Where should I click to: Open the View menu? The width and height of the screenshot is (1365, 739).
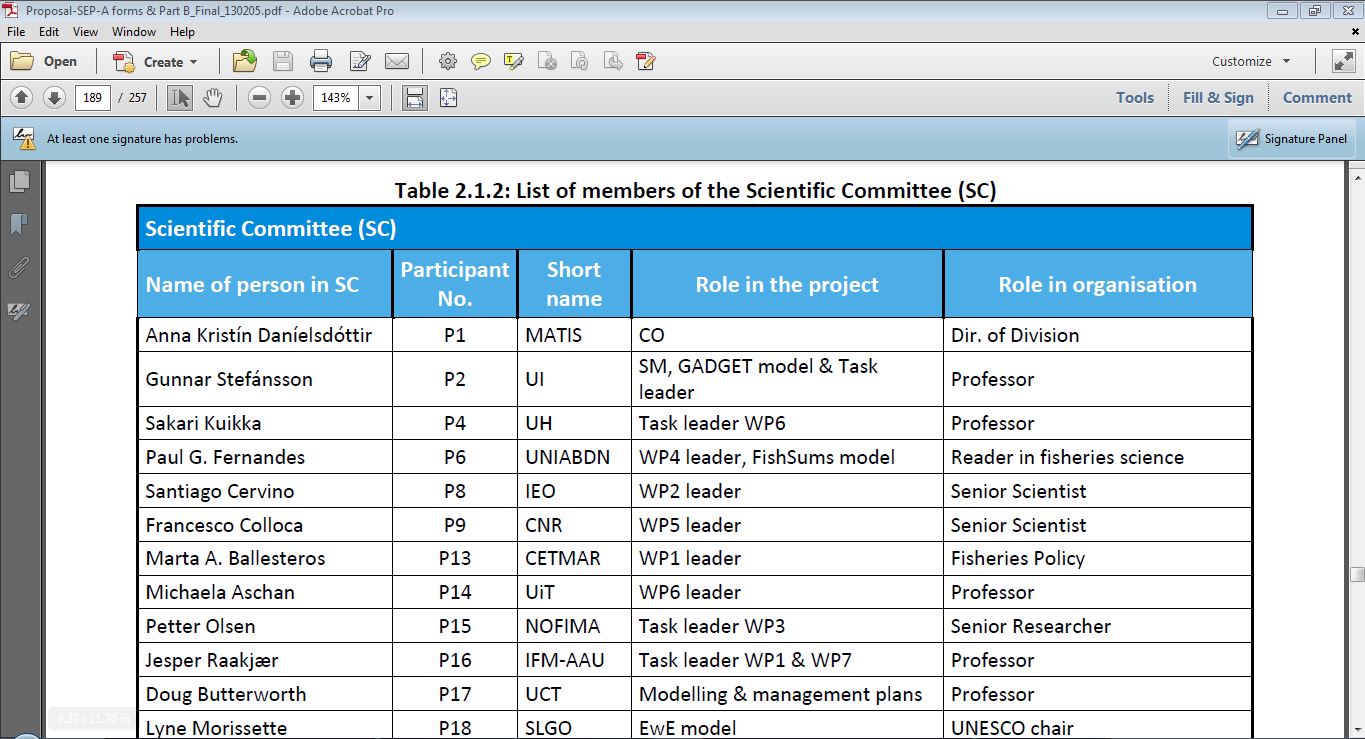pyautogui.click(x=85, y=32)
